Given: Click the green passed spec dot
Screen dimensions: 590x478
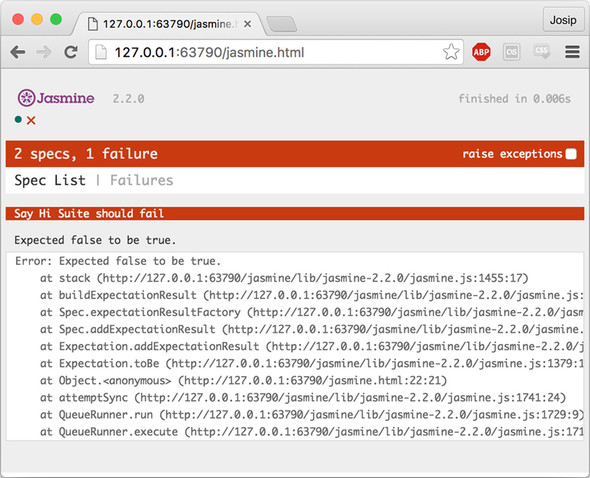Looking at the screenshot, I should coord(18,120).
